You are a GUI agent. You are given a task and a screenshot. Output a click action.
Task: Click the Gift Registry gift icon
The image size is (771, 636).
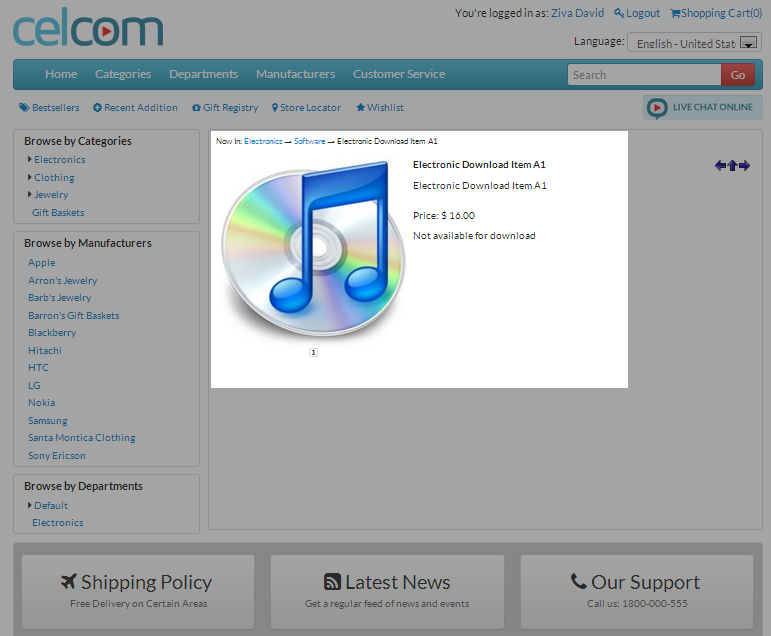[196, 107]
